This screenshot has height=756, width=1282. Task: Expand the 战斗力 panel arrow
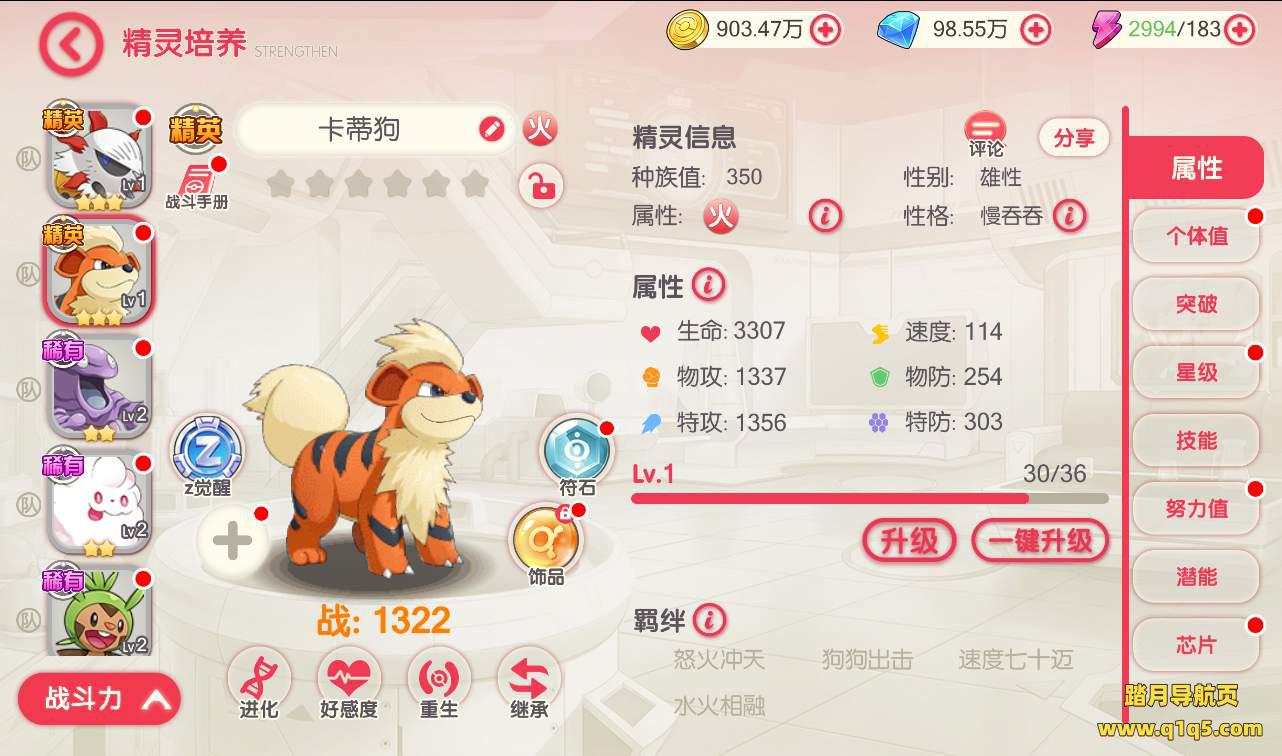[157, 700]
